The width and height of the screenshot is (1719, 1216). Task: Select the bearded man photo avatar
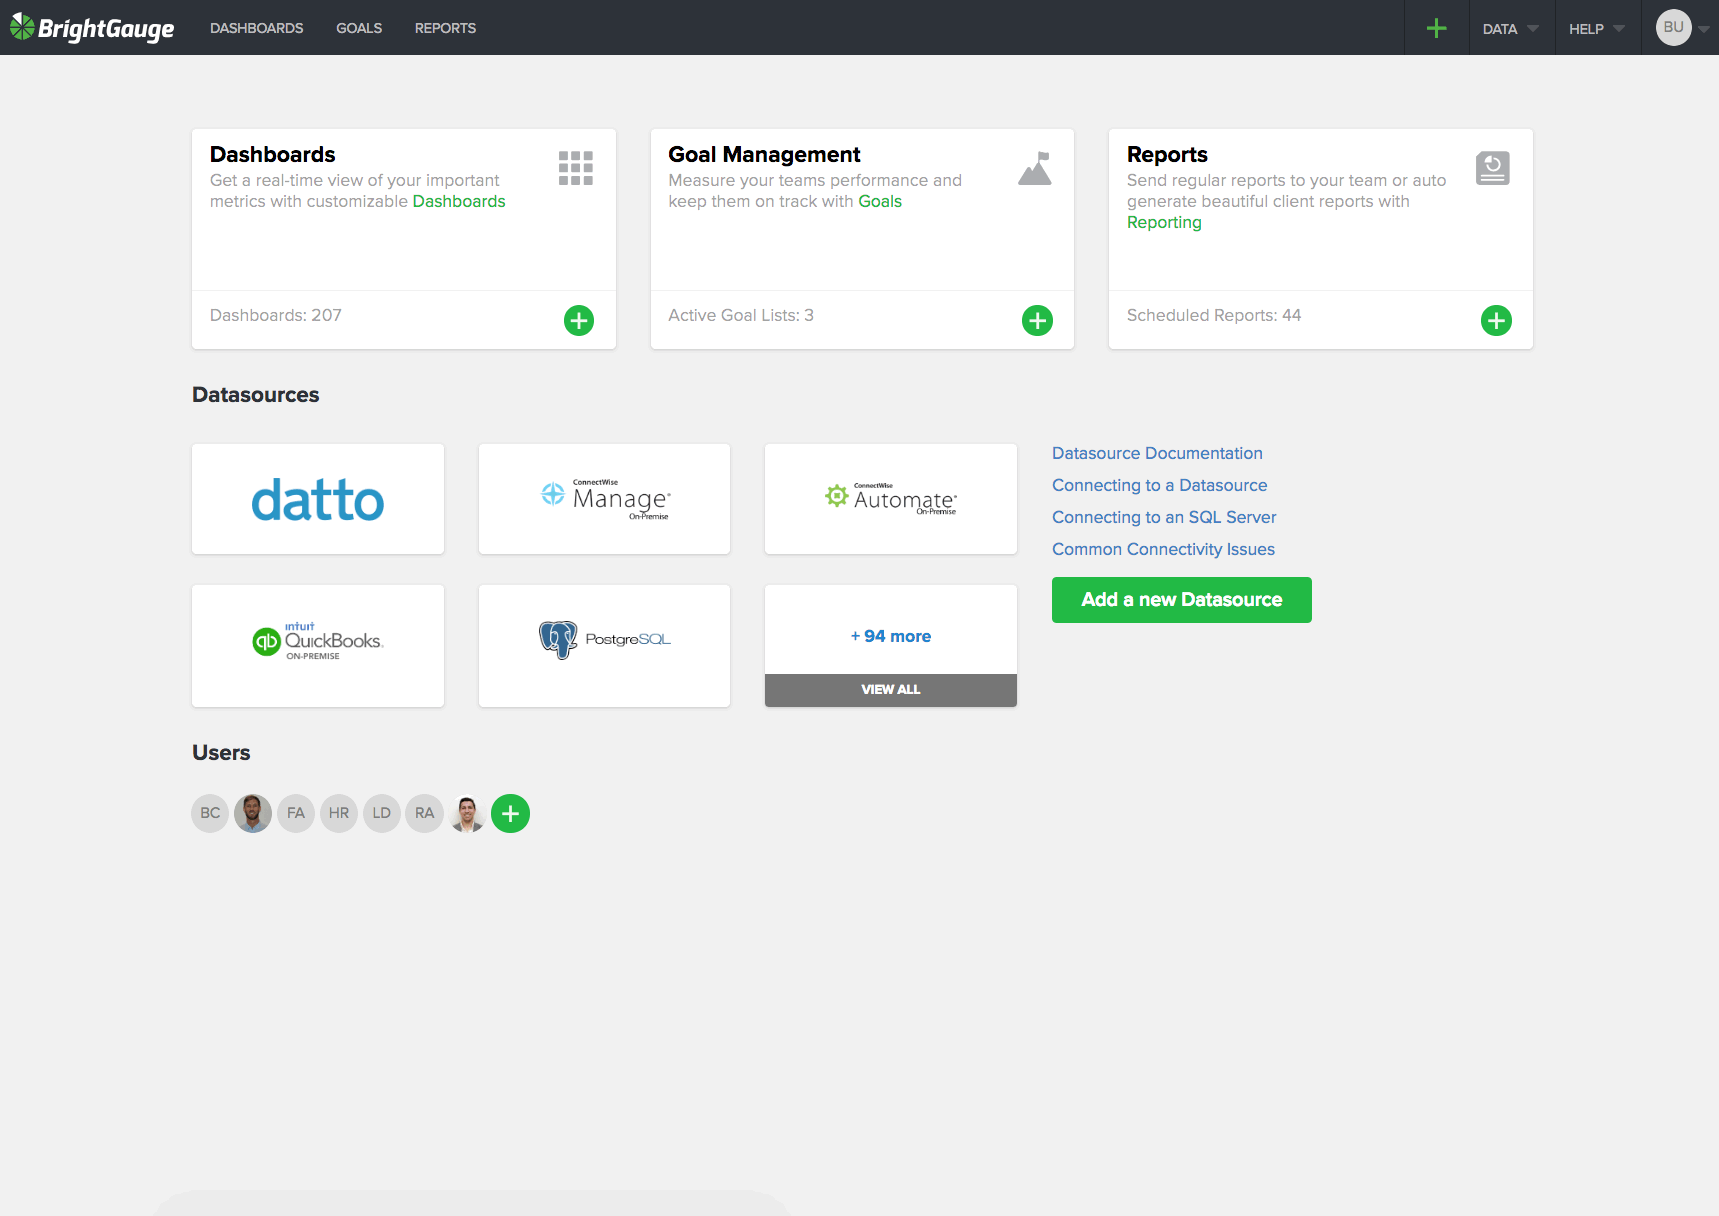tap(253, 813)
